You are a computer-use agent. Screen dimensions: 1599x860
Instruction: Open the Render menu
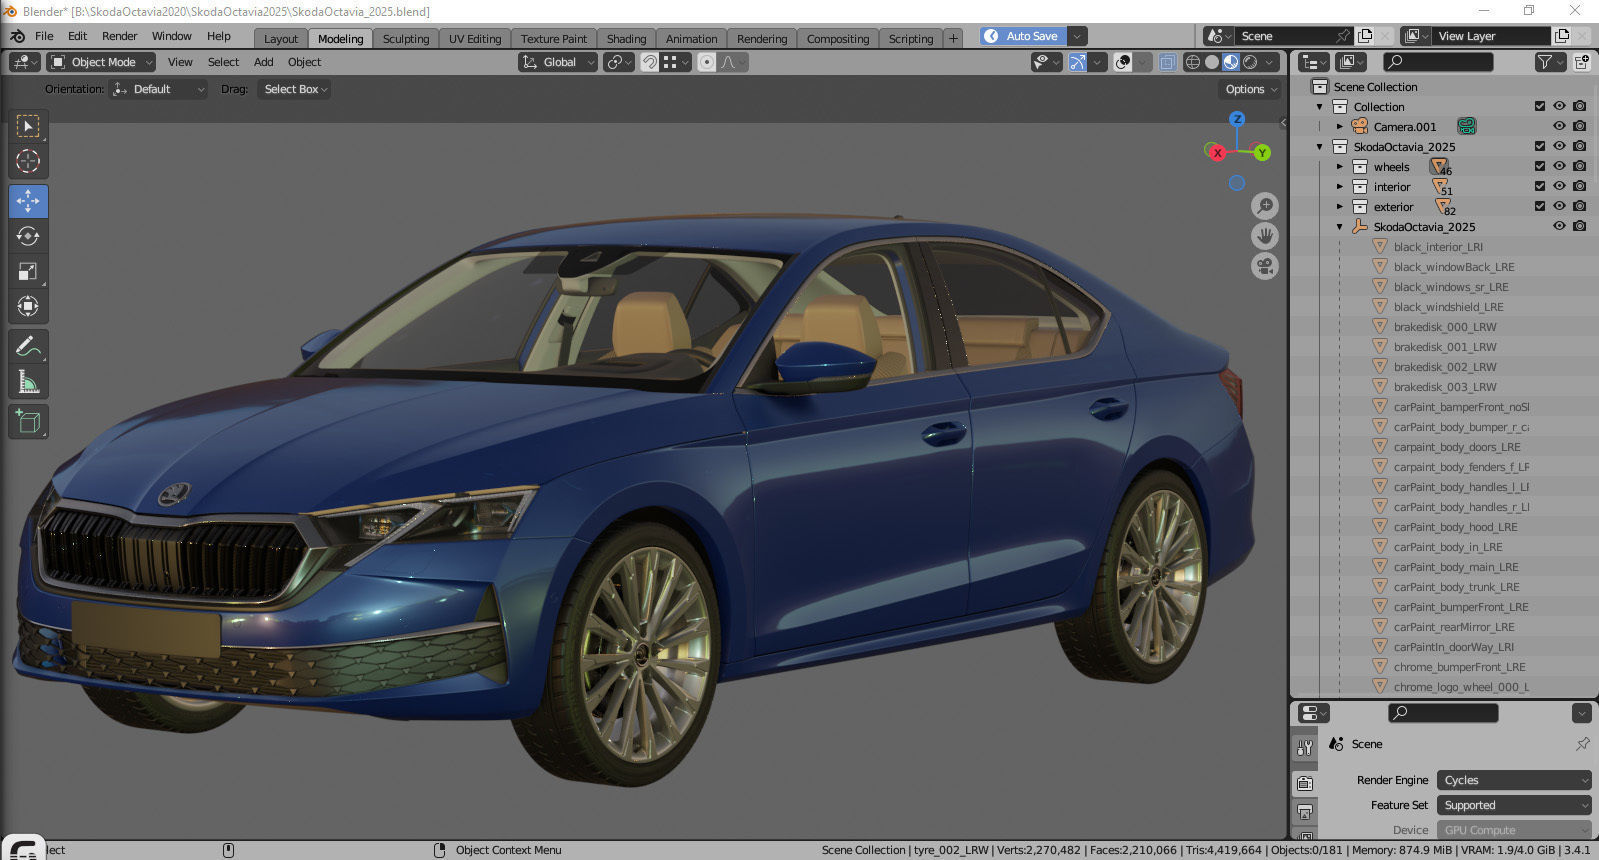tap(119, 36)
